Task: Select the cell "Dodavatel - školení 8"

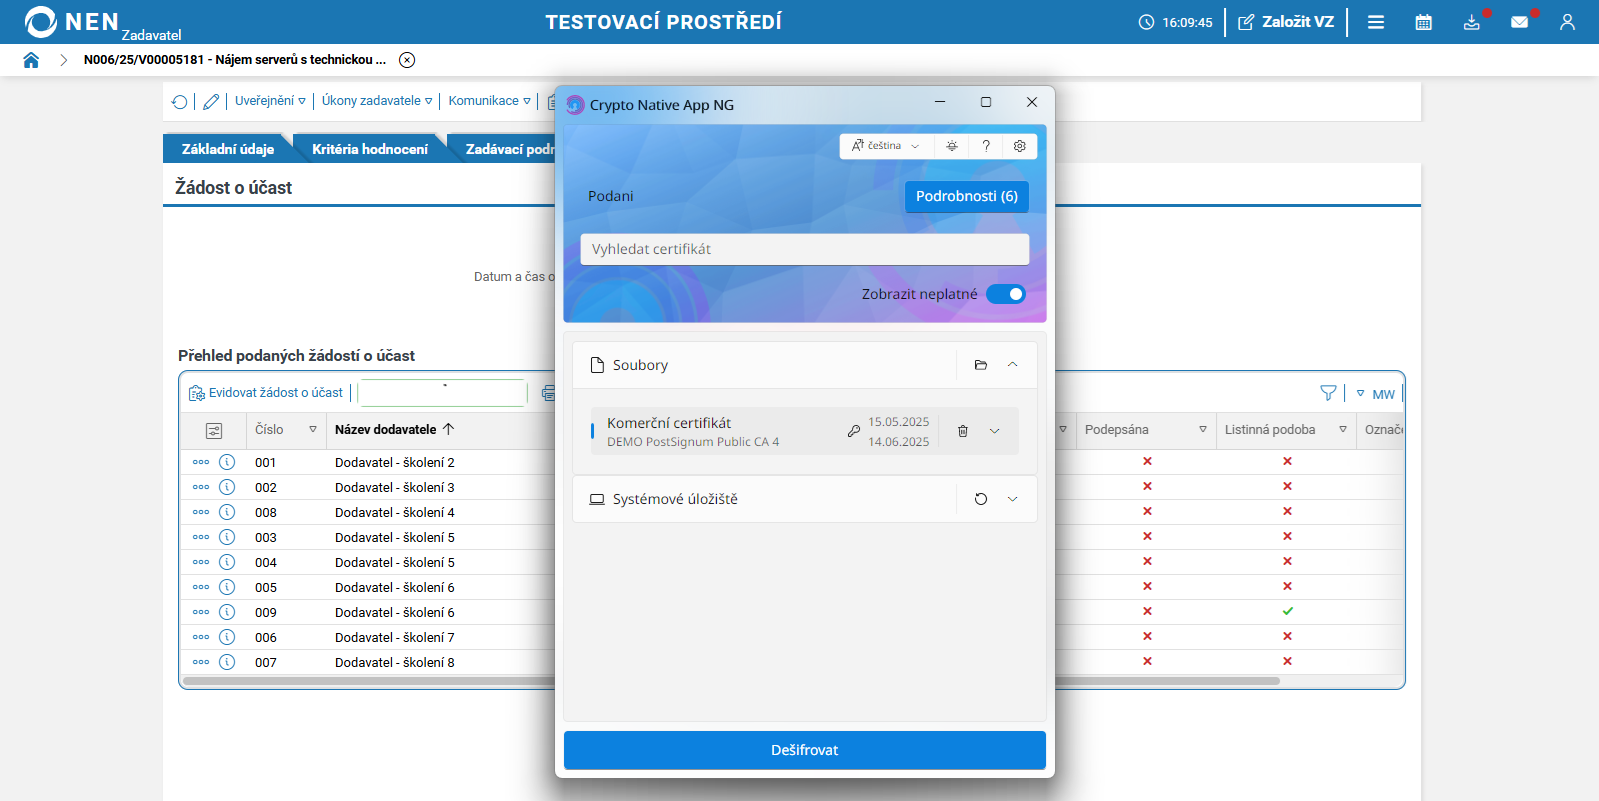Action: click(395, 663)
